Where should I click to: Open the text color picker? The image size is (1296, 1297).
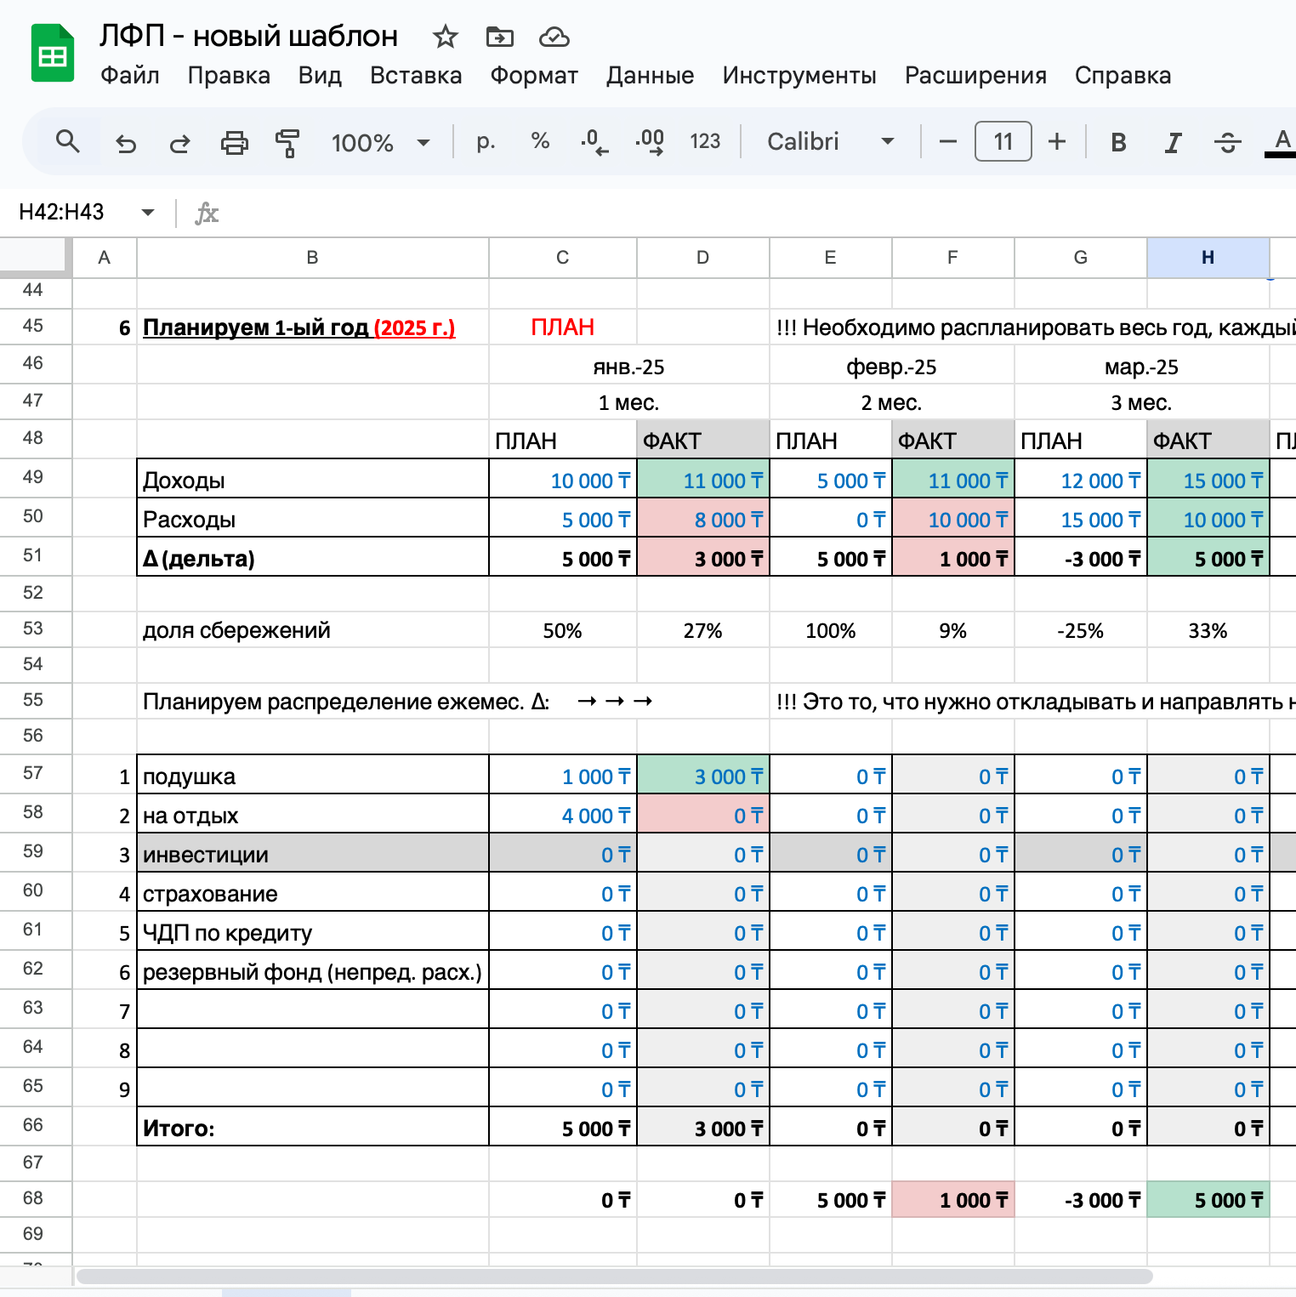1281,143
